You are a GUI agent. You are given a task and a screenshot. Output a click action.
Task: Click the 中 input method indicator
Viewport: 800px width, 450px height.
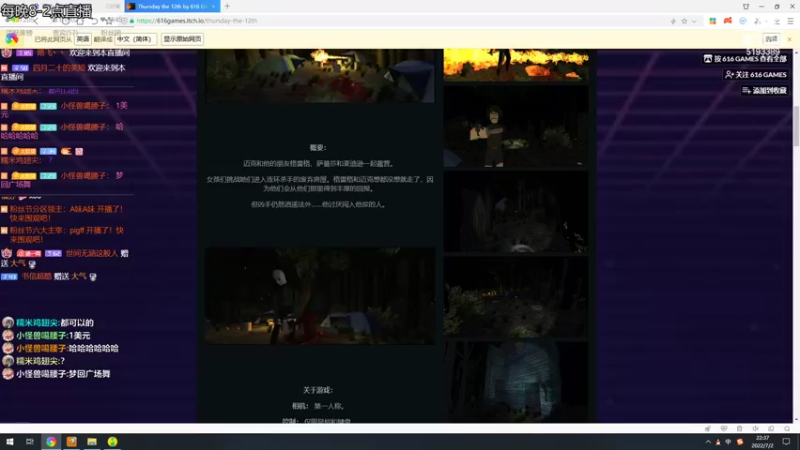[x=728, y=442]
